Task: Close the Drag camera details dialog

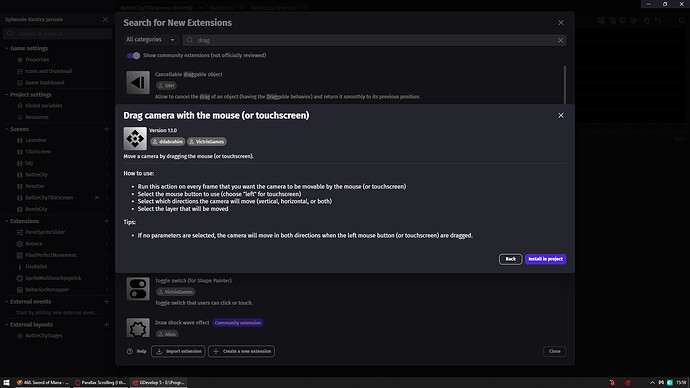Action: coord(561,115)
